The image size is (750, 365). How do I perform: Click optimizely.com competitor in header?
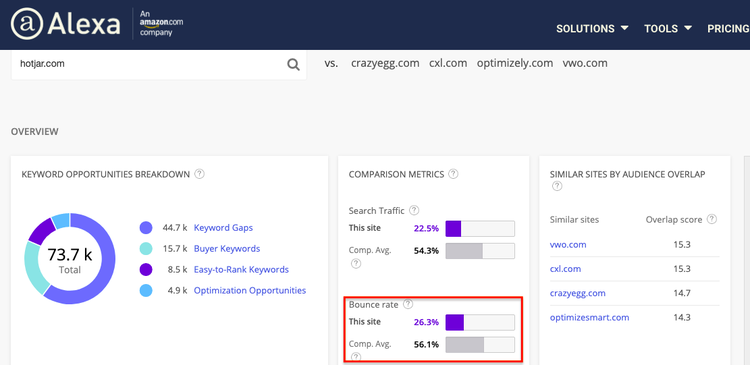[515, 63]
